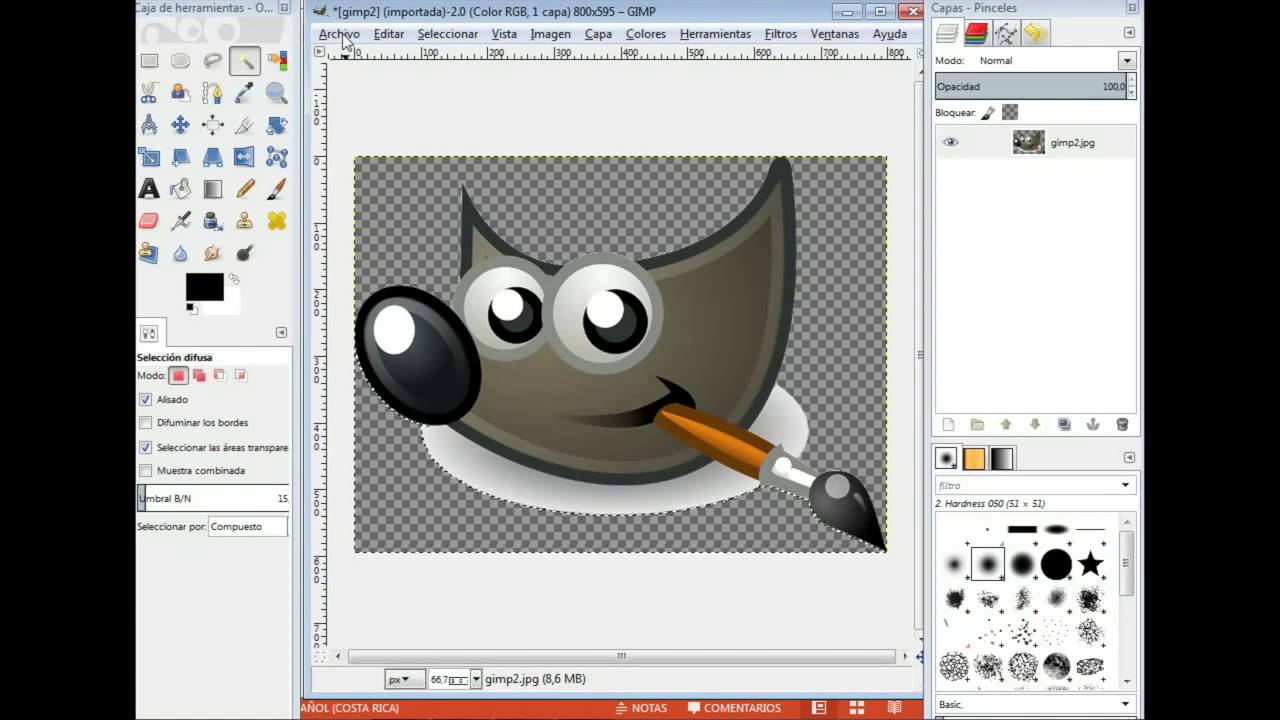Enable Difuminar los bordes checkbox
The width and height of the screenshot is (1280, 720).
pos(146,422)
